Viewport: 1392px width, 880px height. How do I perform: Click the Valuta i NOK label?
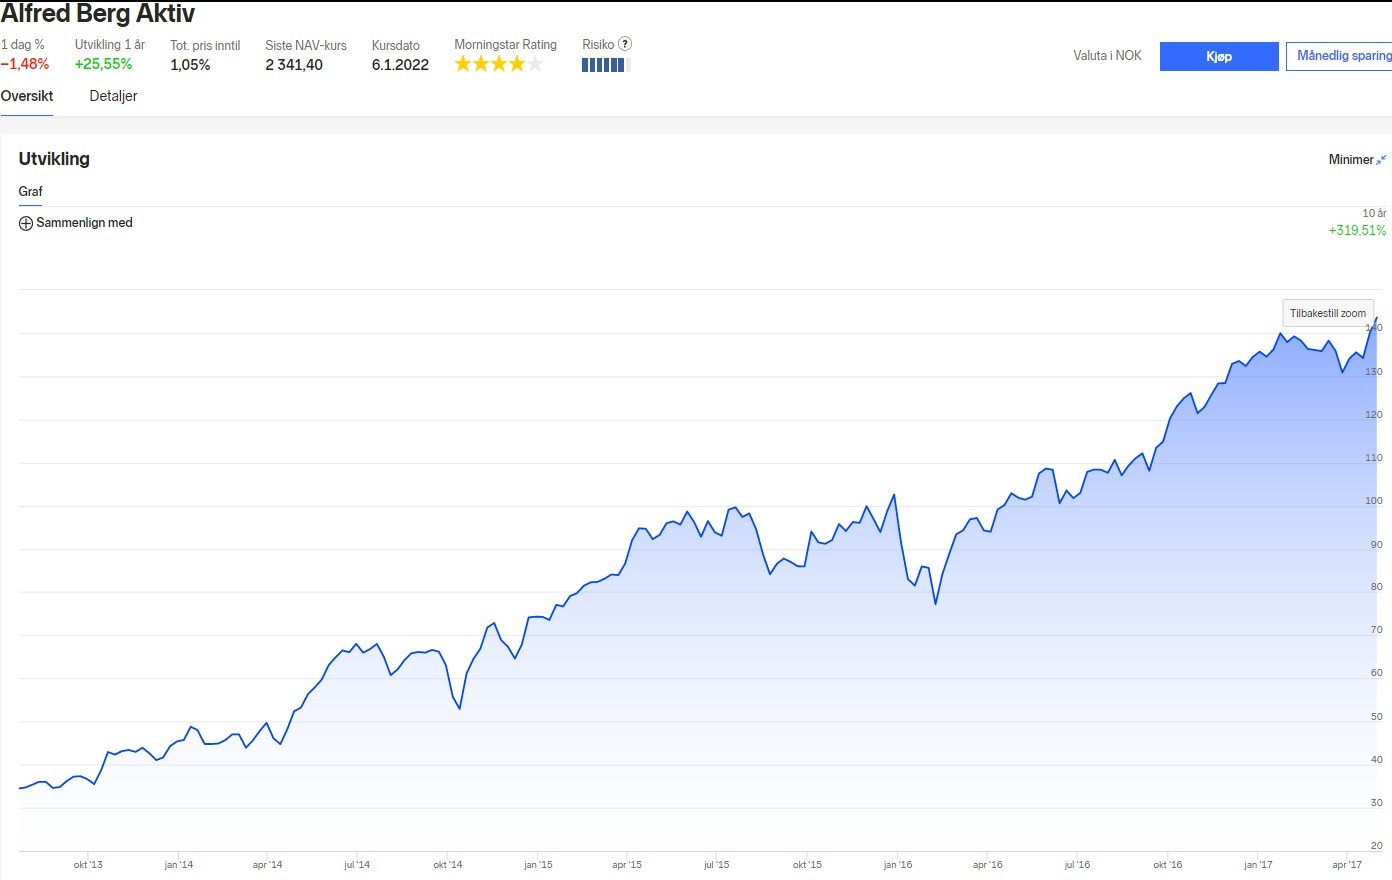tap(1107, 56)
